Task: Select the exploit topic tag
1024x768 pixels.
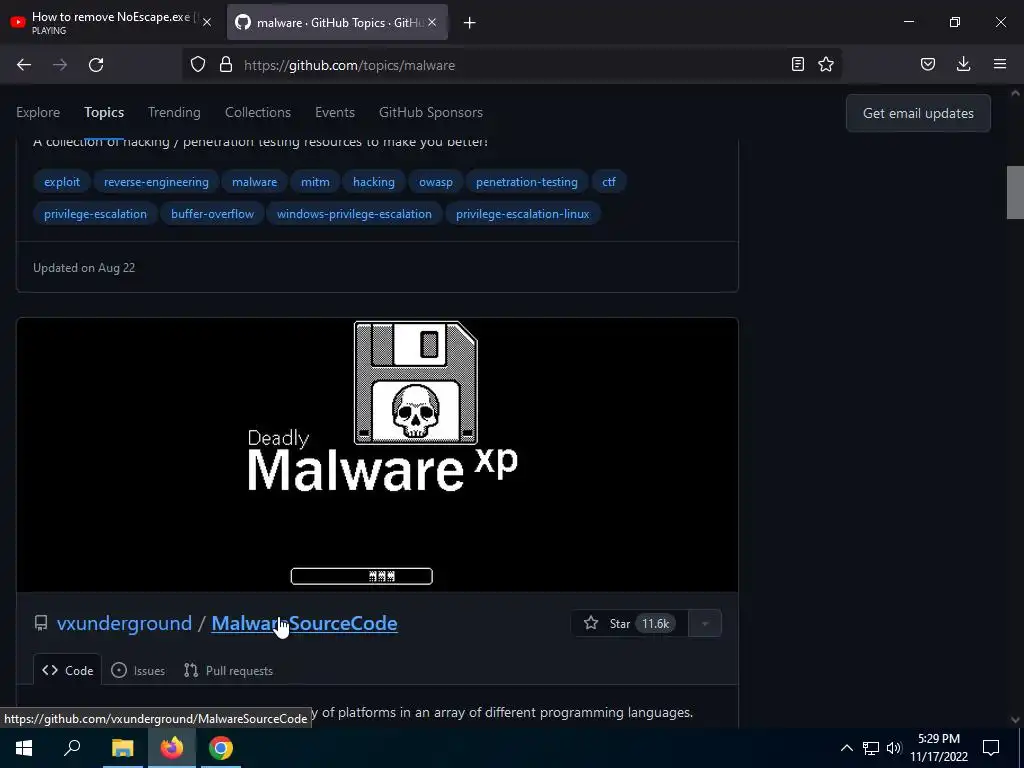Action: tap(62, 182)
